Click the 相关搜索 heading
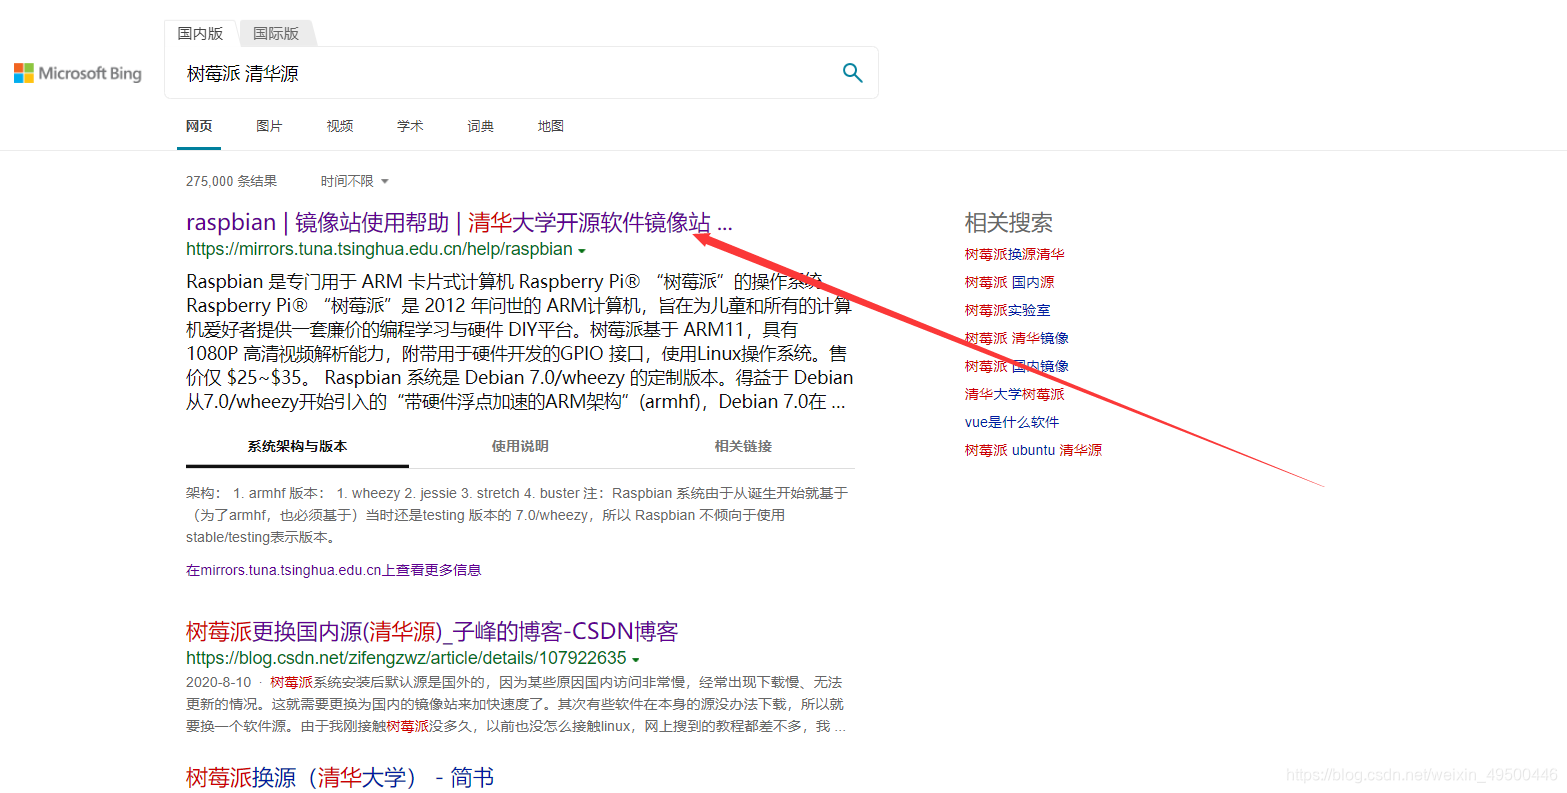Image resolution: width=1567 pixels, height=793 pixels. (1008, 223)
